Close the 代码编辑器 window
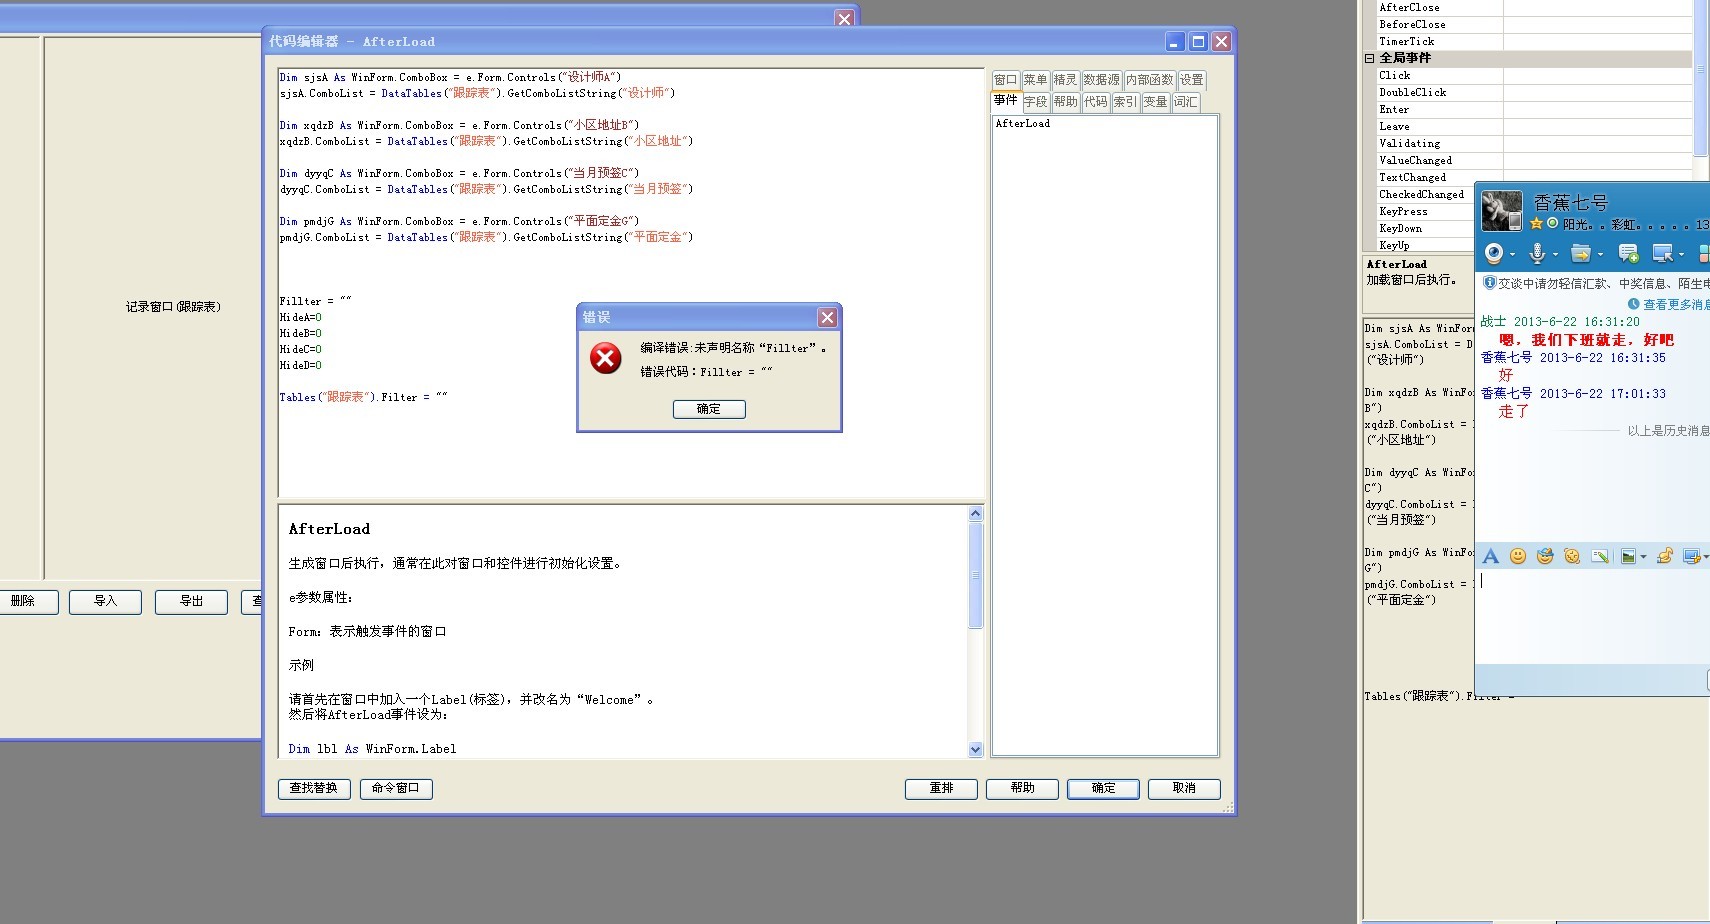1710x924 pixels. pyautogui.click(x=1221, y=41)
